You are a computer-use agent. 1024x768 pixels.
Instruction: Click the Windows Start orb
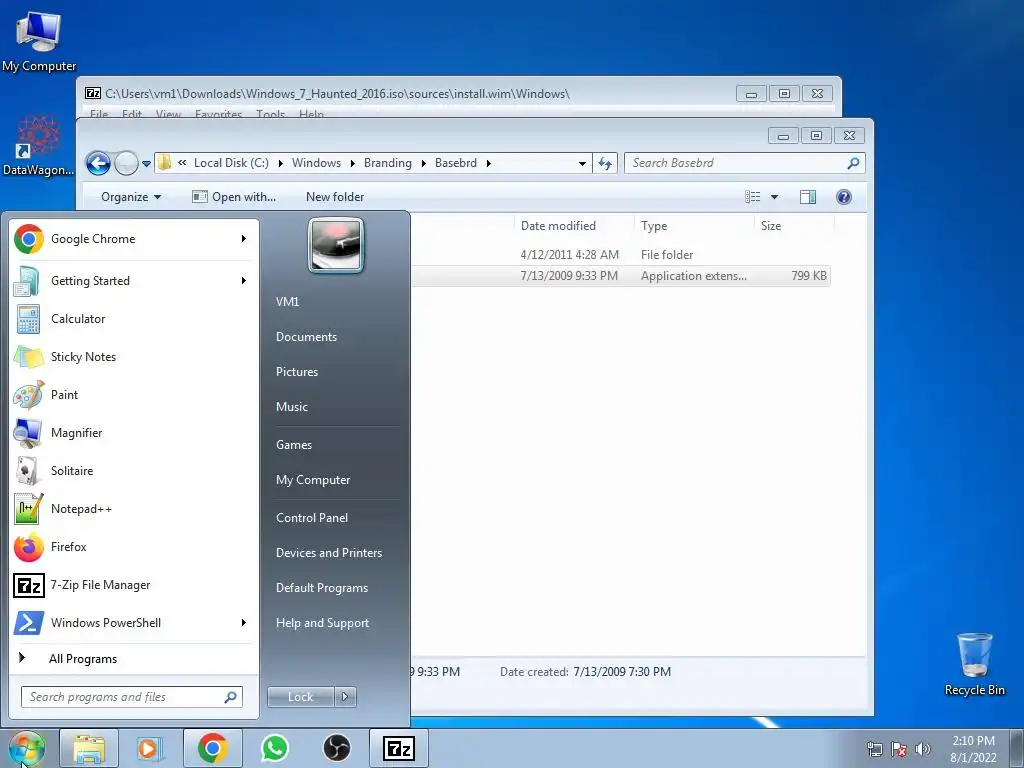click(x=27, y=748)
